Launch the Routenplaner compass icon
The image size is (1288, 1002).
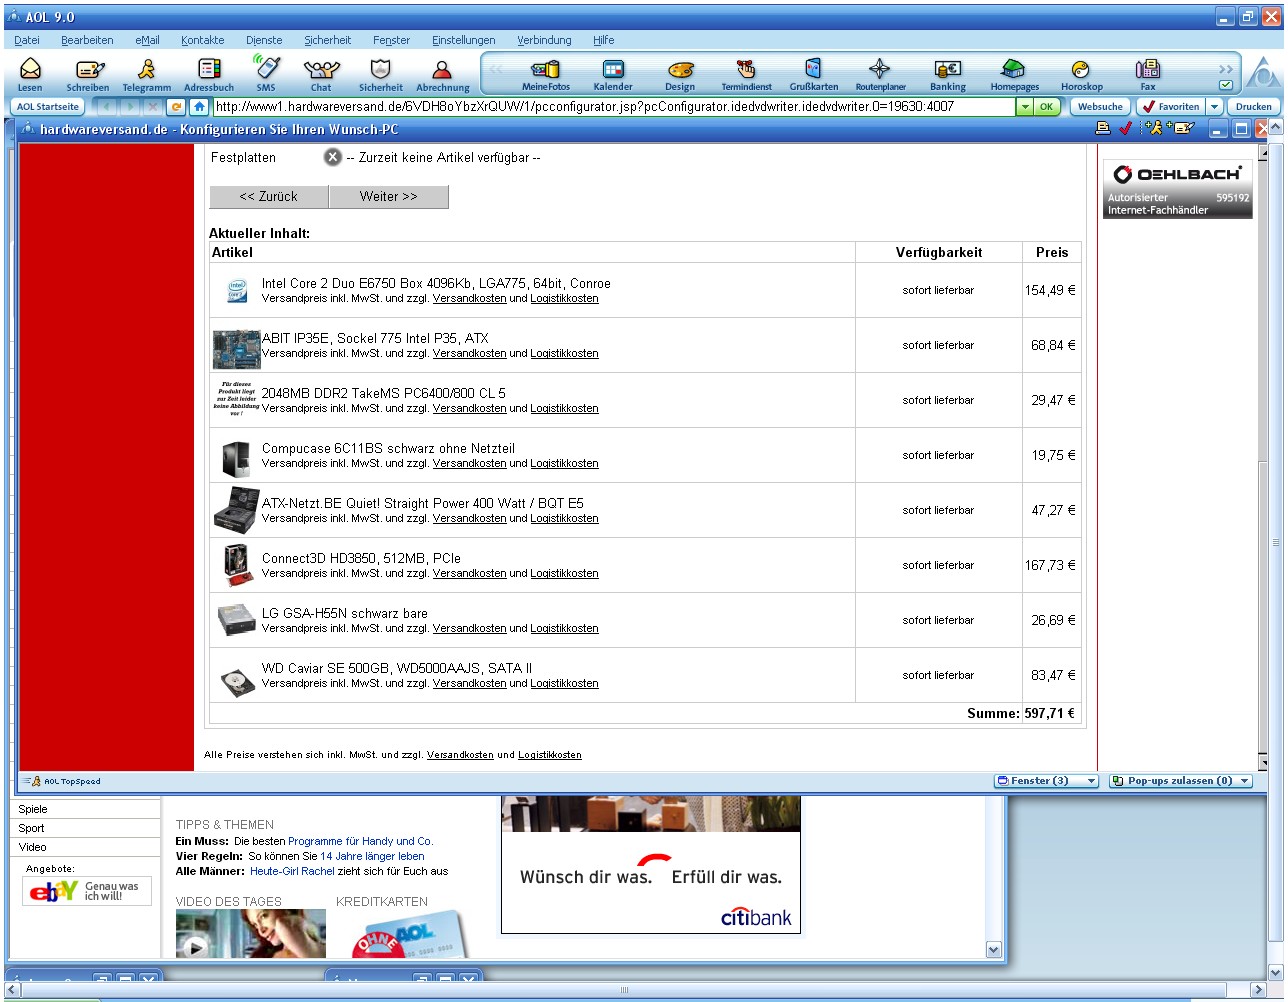click(881, 74)
